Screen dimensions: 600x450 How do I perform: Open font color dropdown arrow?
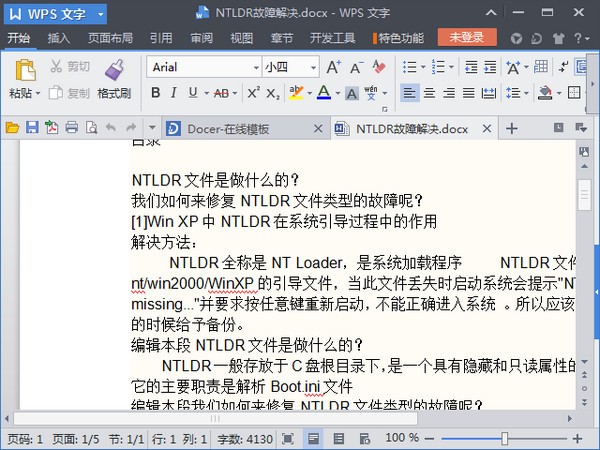(338, 93)
